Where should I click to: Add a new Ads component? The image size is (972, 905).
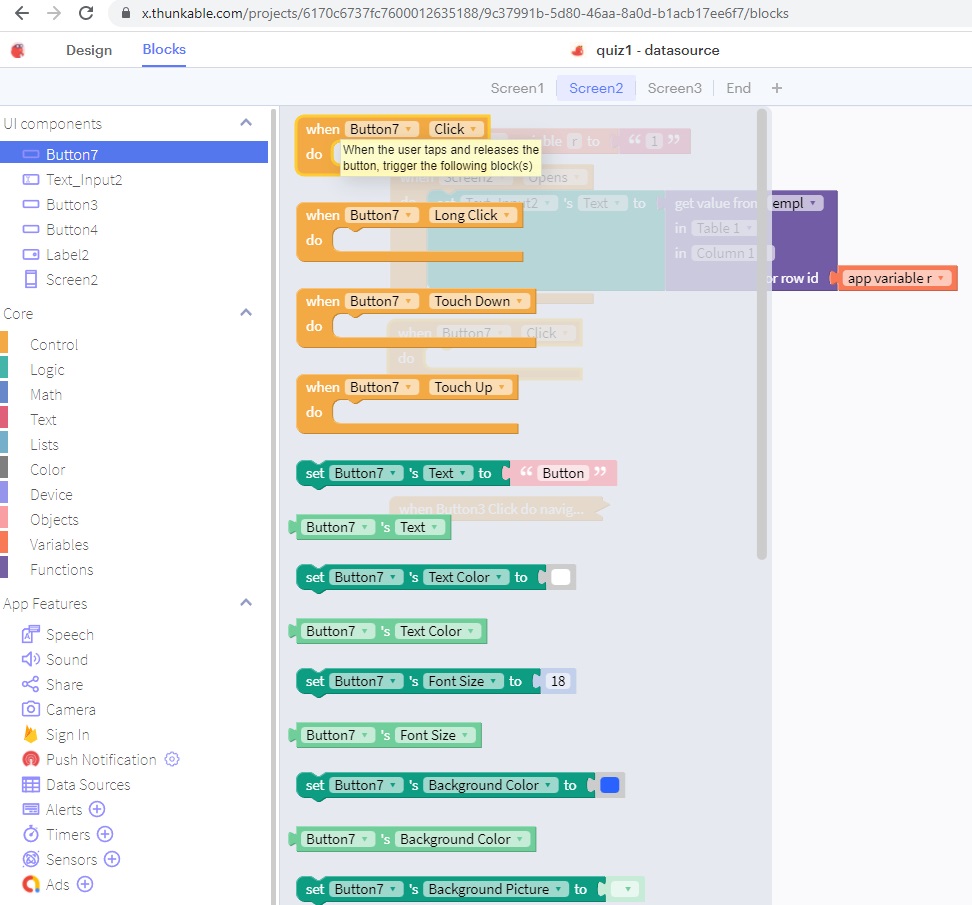tap(85, 884)
